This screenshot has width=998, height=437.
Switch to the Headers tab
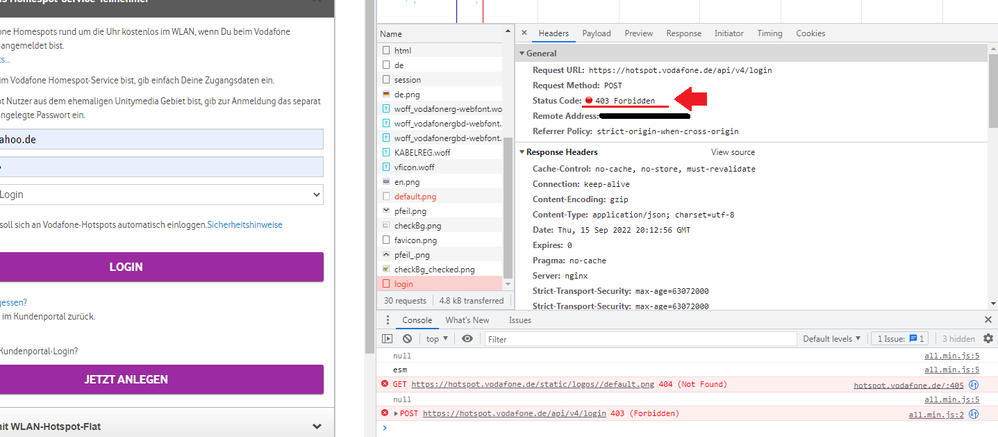point(553,33)
